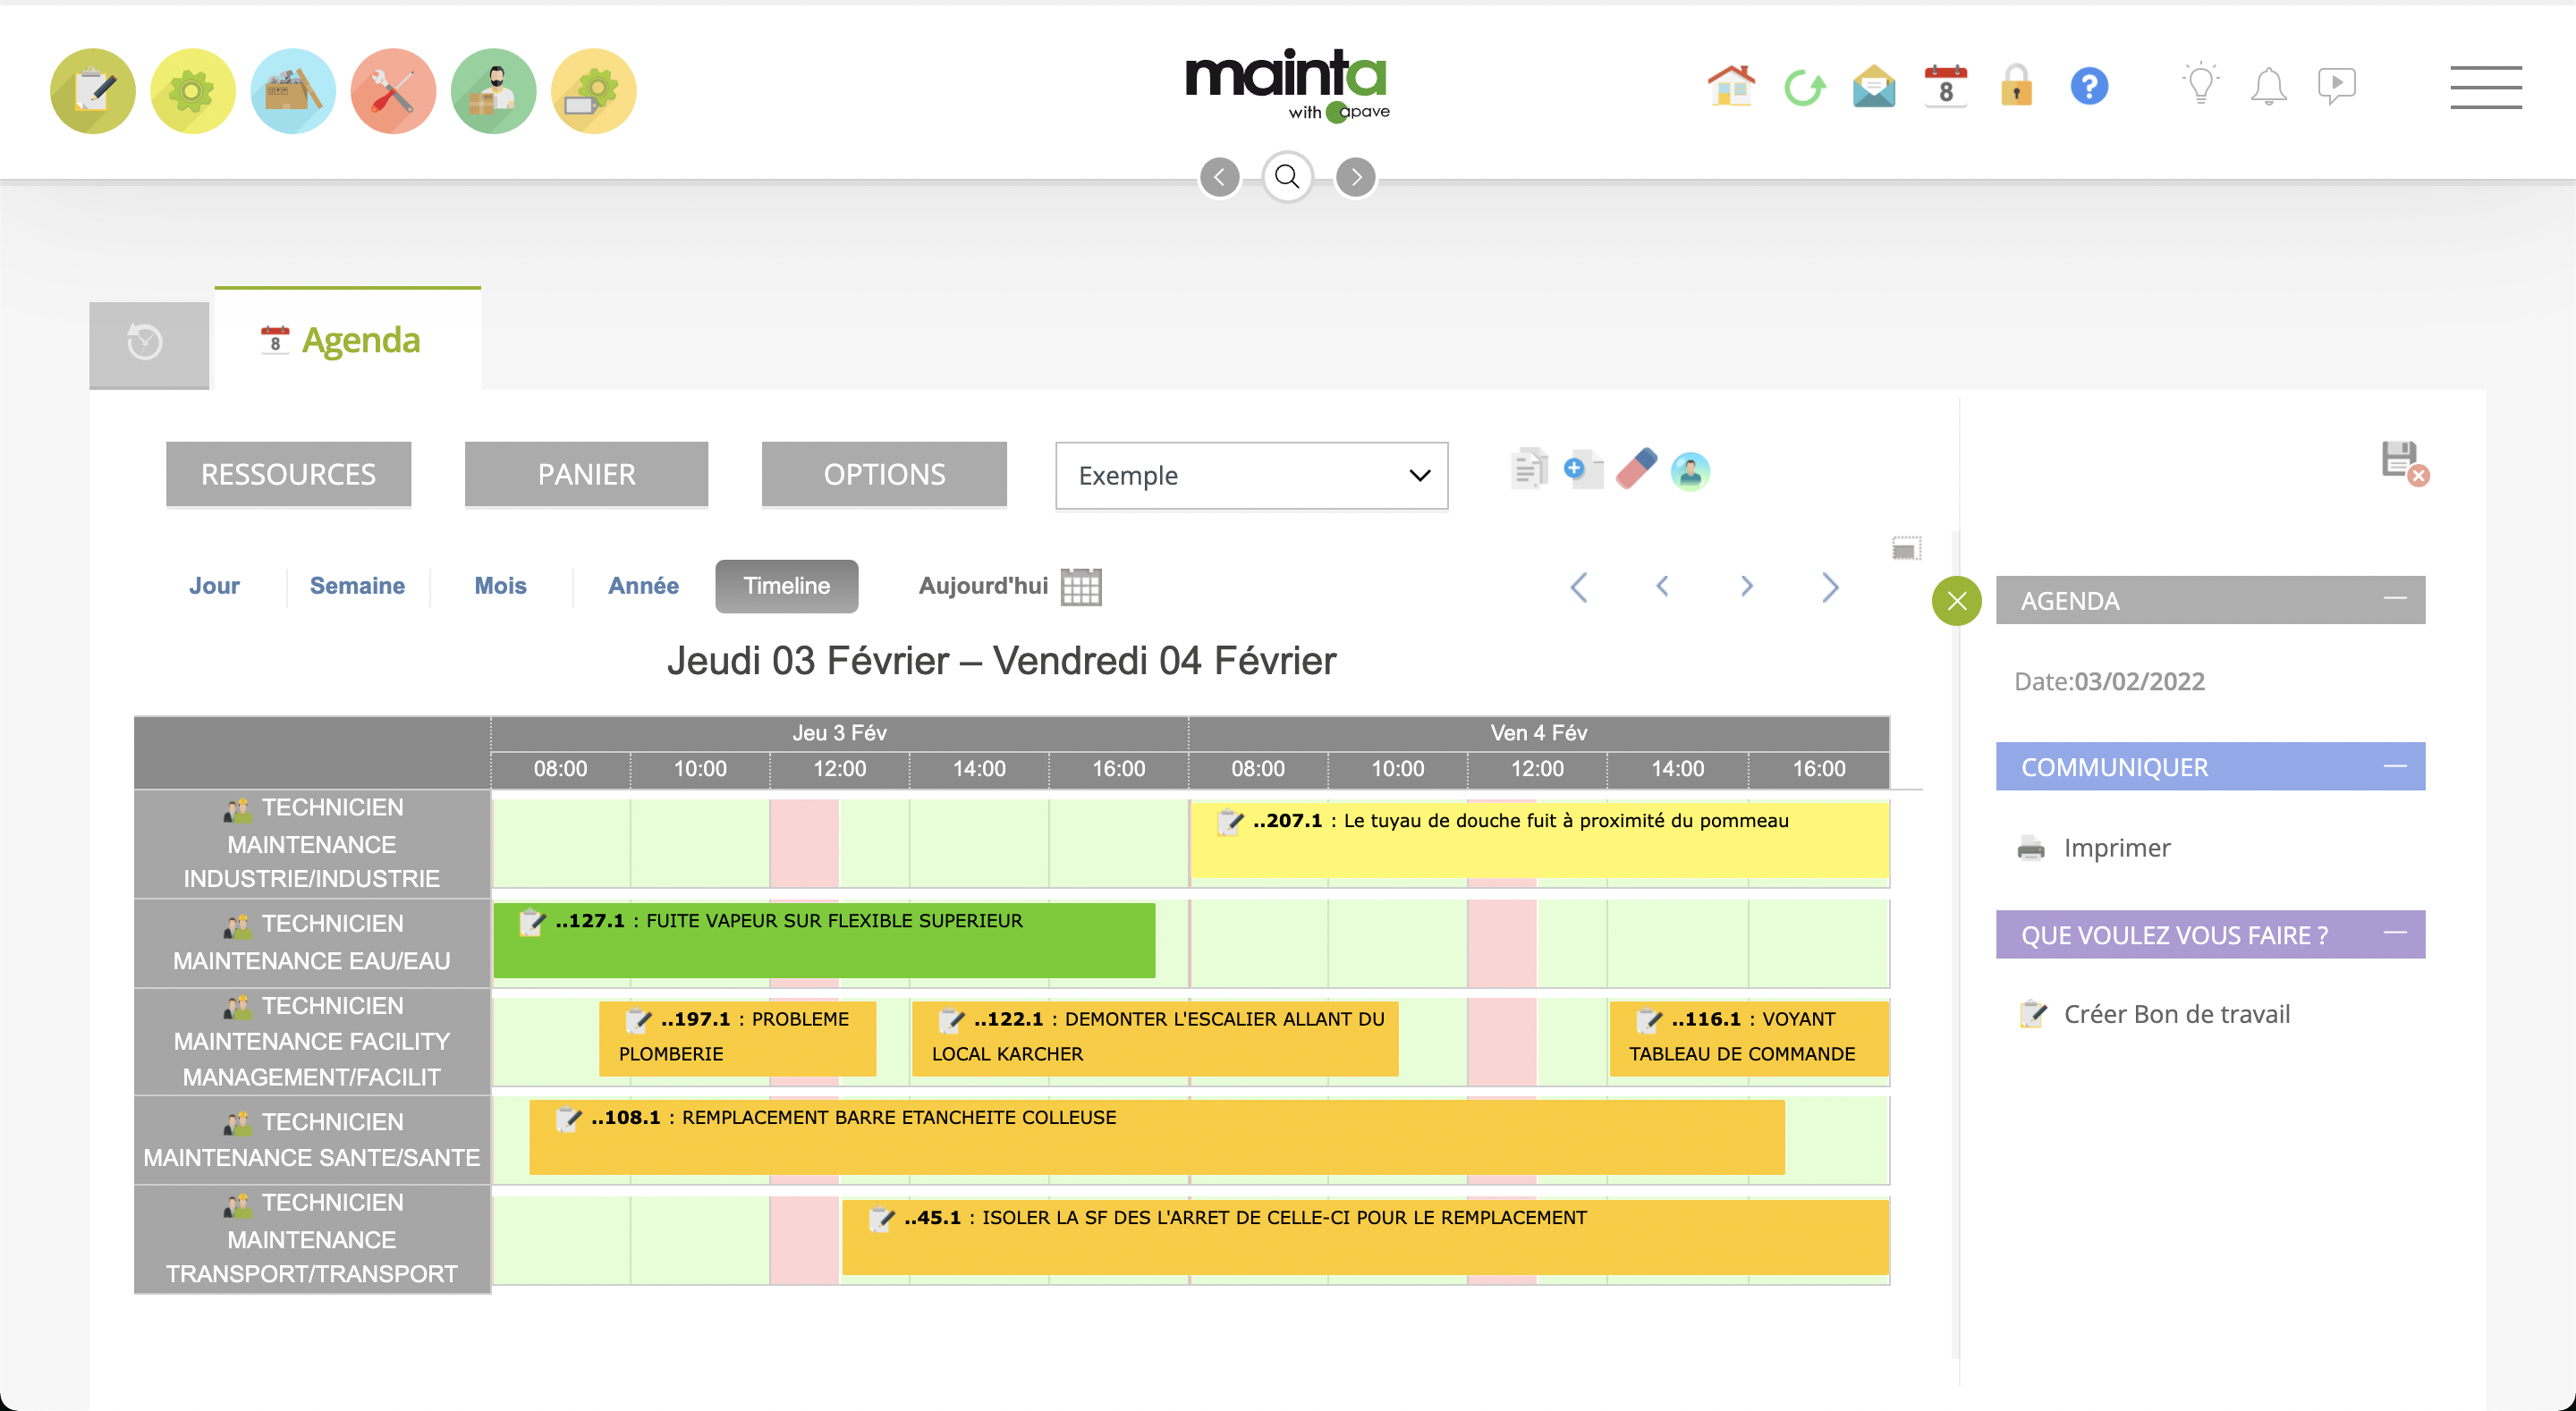Screen dimensions: 2576x1411
Task: Switch to the Semaine view
Action: click(357, 586)
